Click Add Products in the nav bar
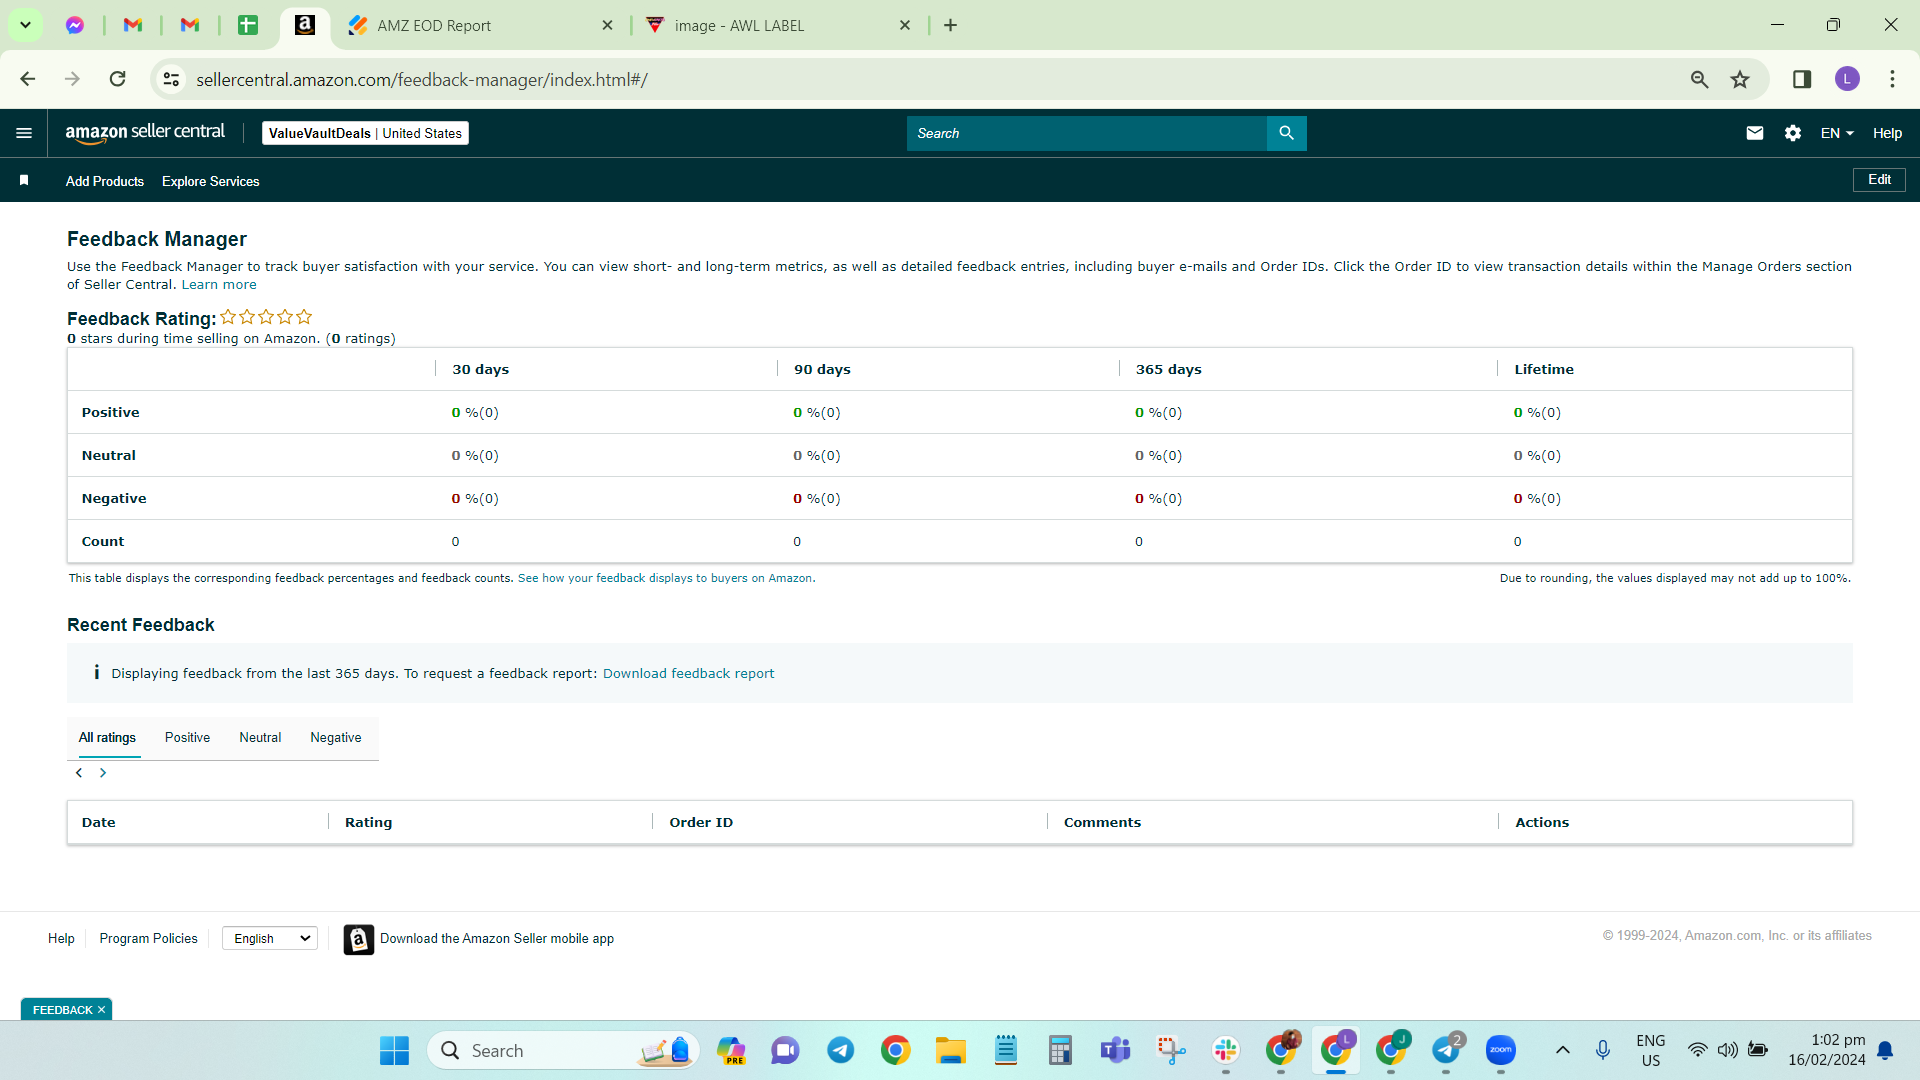This screenshot has height=1080, width=1920. (105, 181)
